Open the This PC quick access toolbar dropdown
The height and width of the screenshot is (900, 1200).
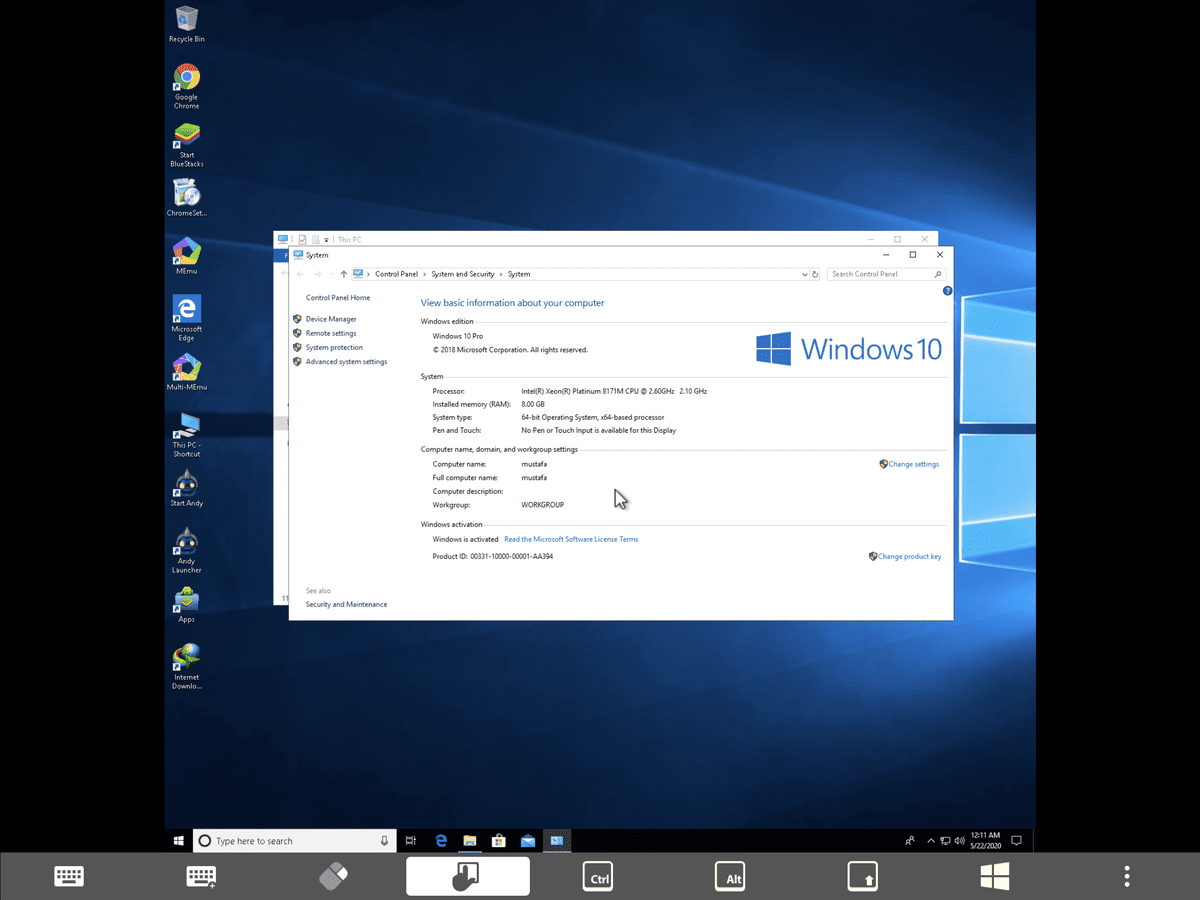click(326, 240)
